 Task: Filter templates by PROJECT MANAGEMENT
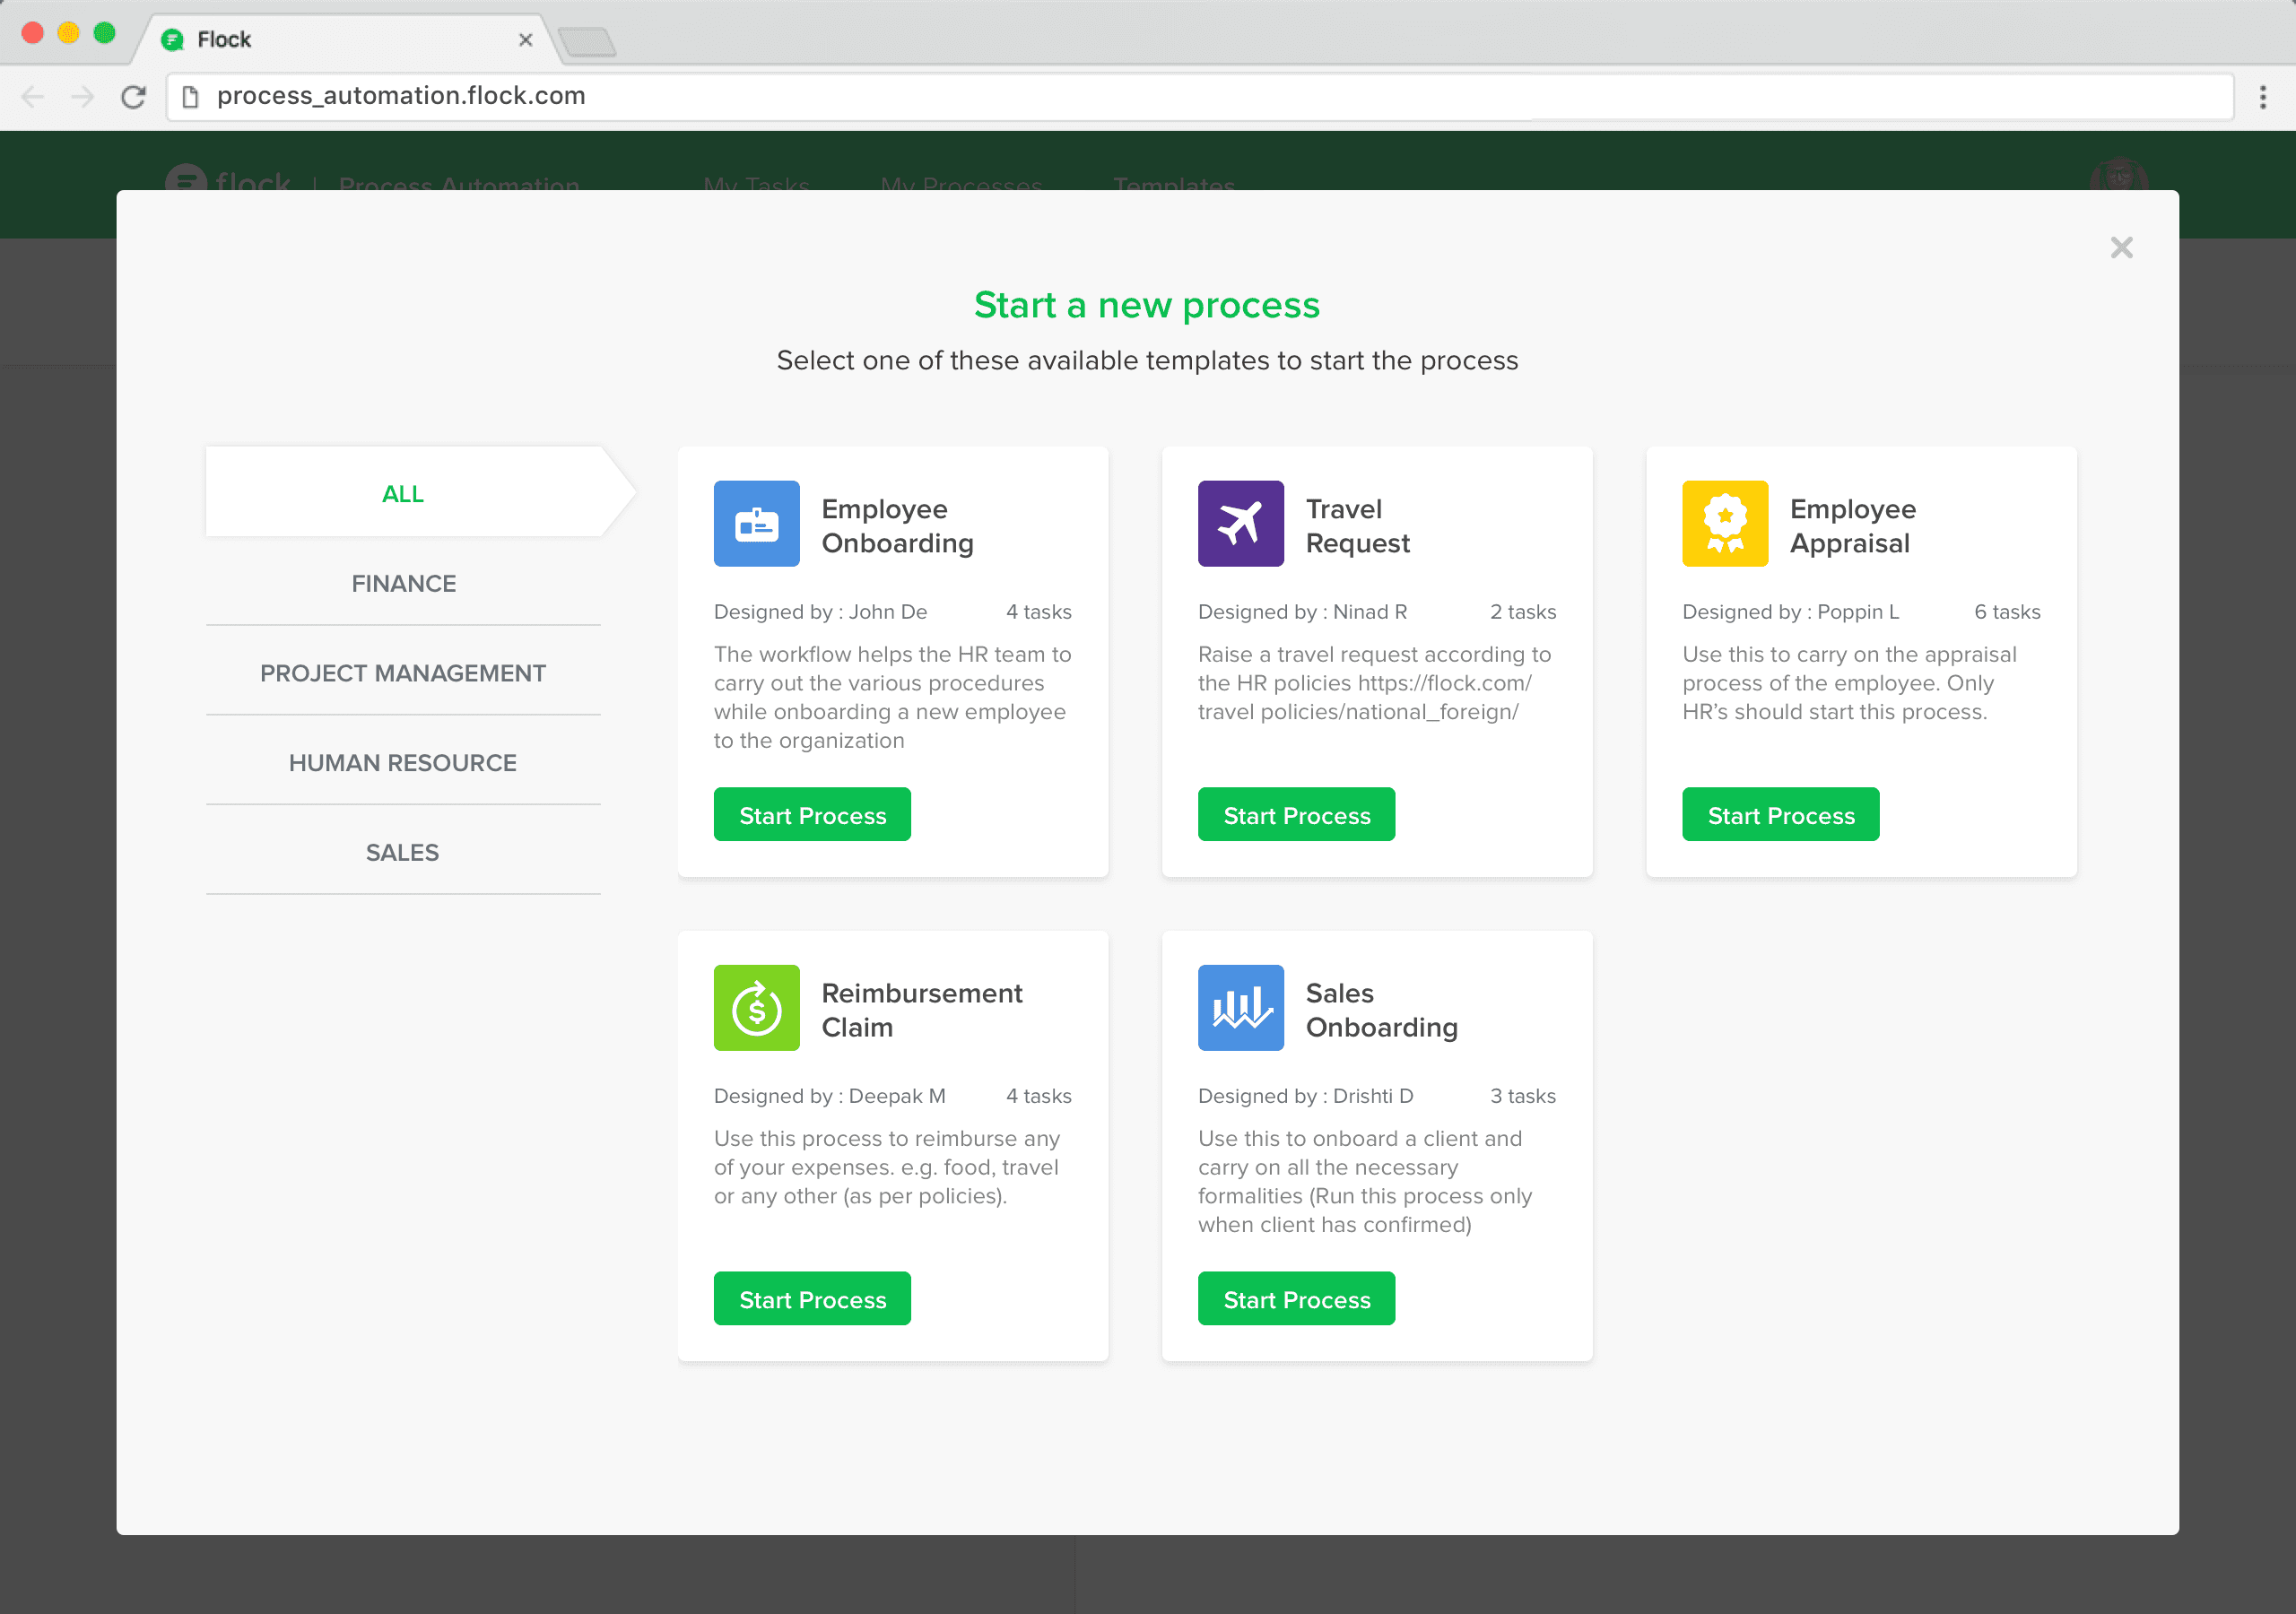point(403,673)
